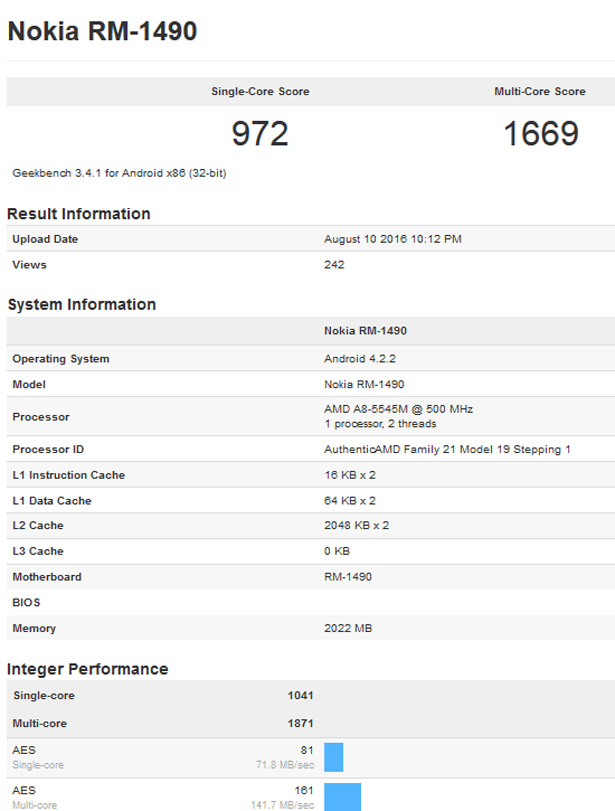Select the Nokia RM-1490 system table header
This screenshot has width=615, height=811.
click(x=366, y=331)
